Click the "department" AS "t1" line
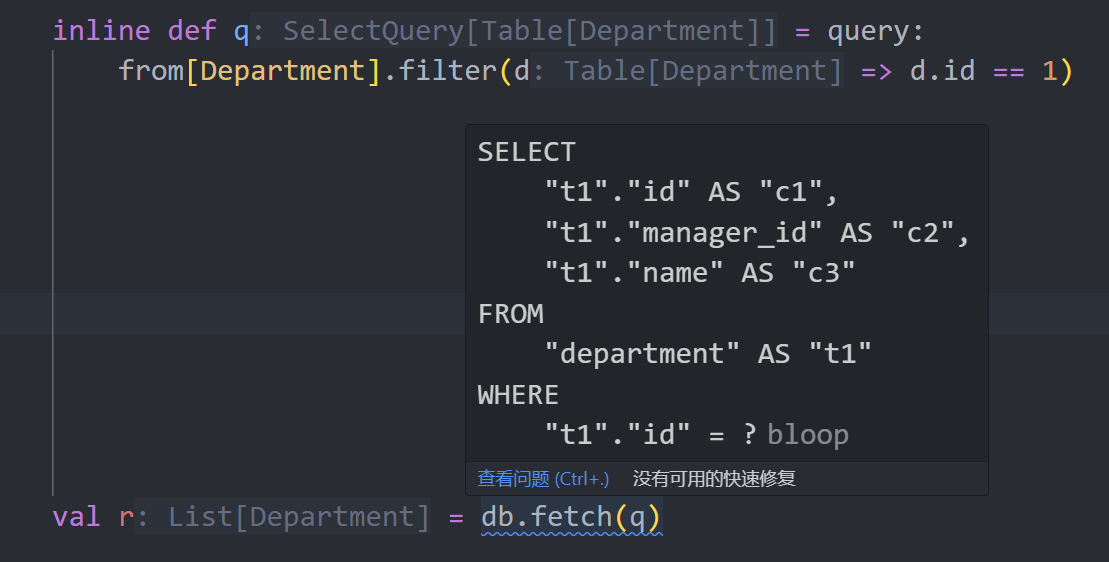 click(708, 353)
